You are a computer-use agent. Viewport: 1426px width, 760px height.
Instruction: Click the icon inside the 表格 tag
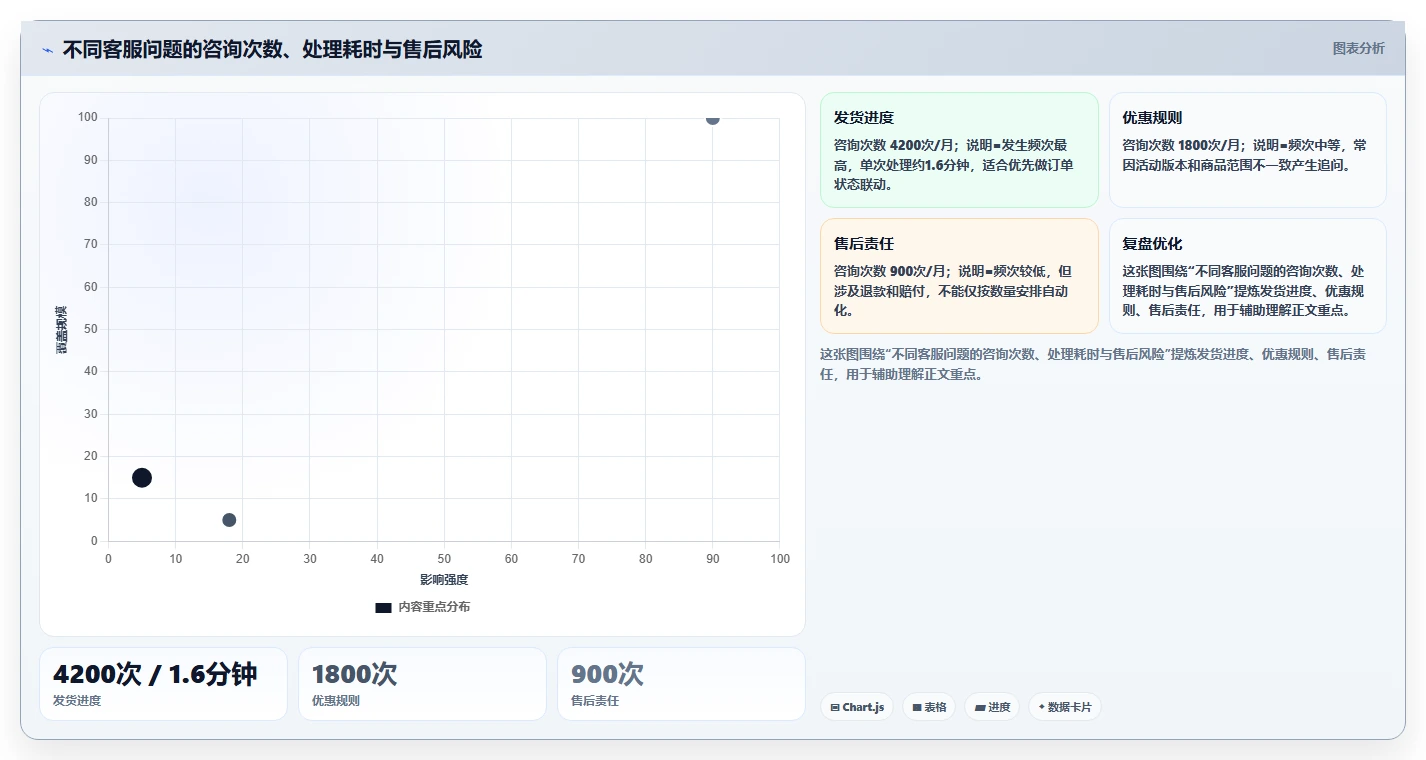(x=917, y=707)
